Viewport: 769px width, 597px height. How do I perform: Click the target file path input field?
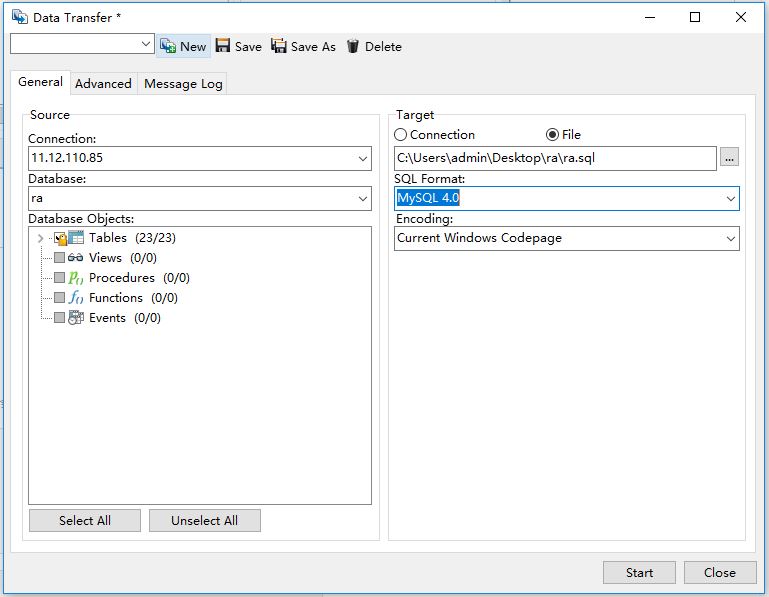tap(555, 158)
